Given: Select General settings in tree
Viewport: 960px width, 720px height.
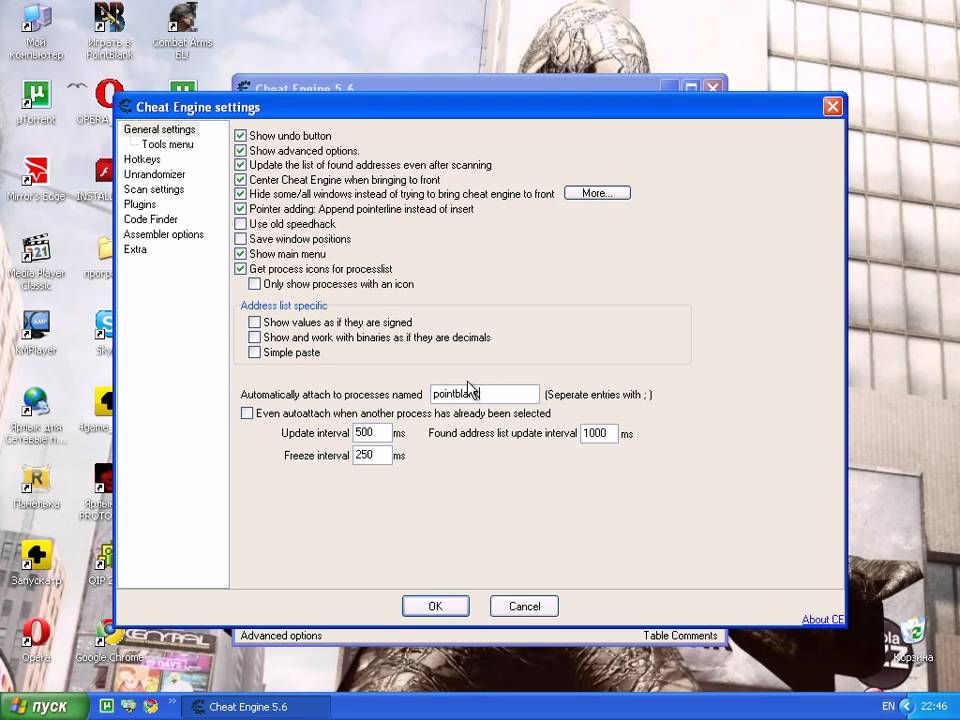Looking at the screenshot, I should [x=159, y=129].
